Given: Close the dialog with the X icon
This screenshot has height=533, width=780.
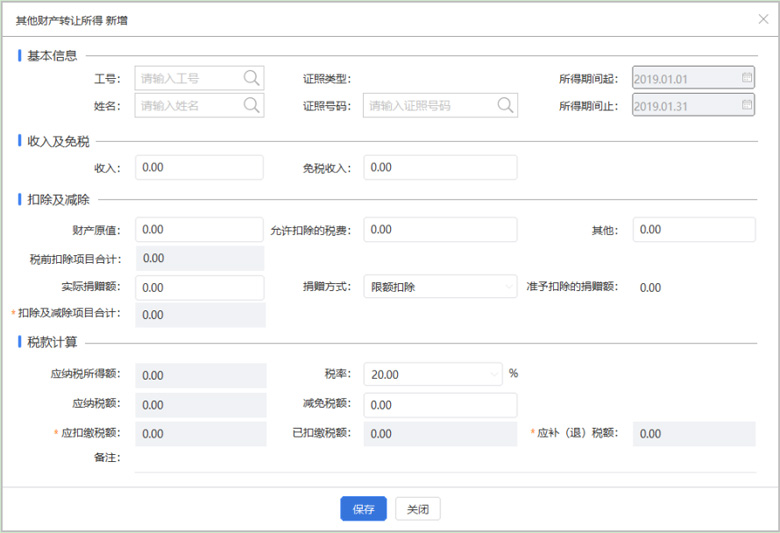Looking at the screenshot, I should point(764,19).
